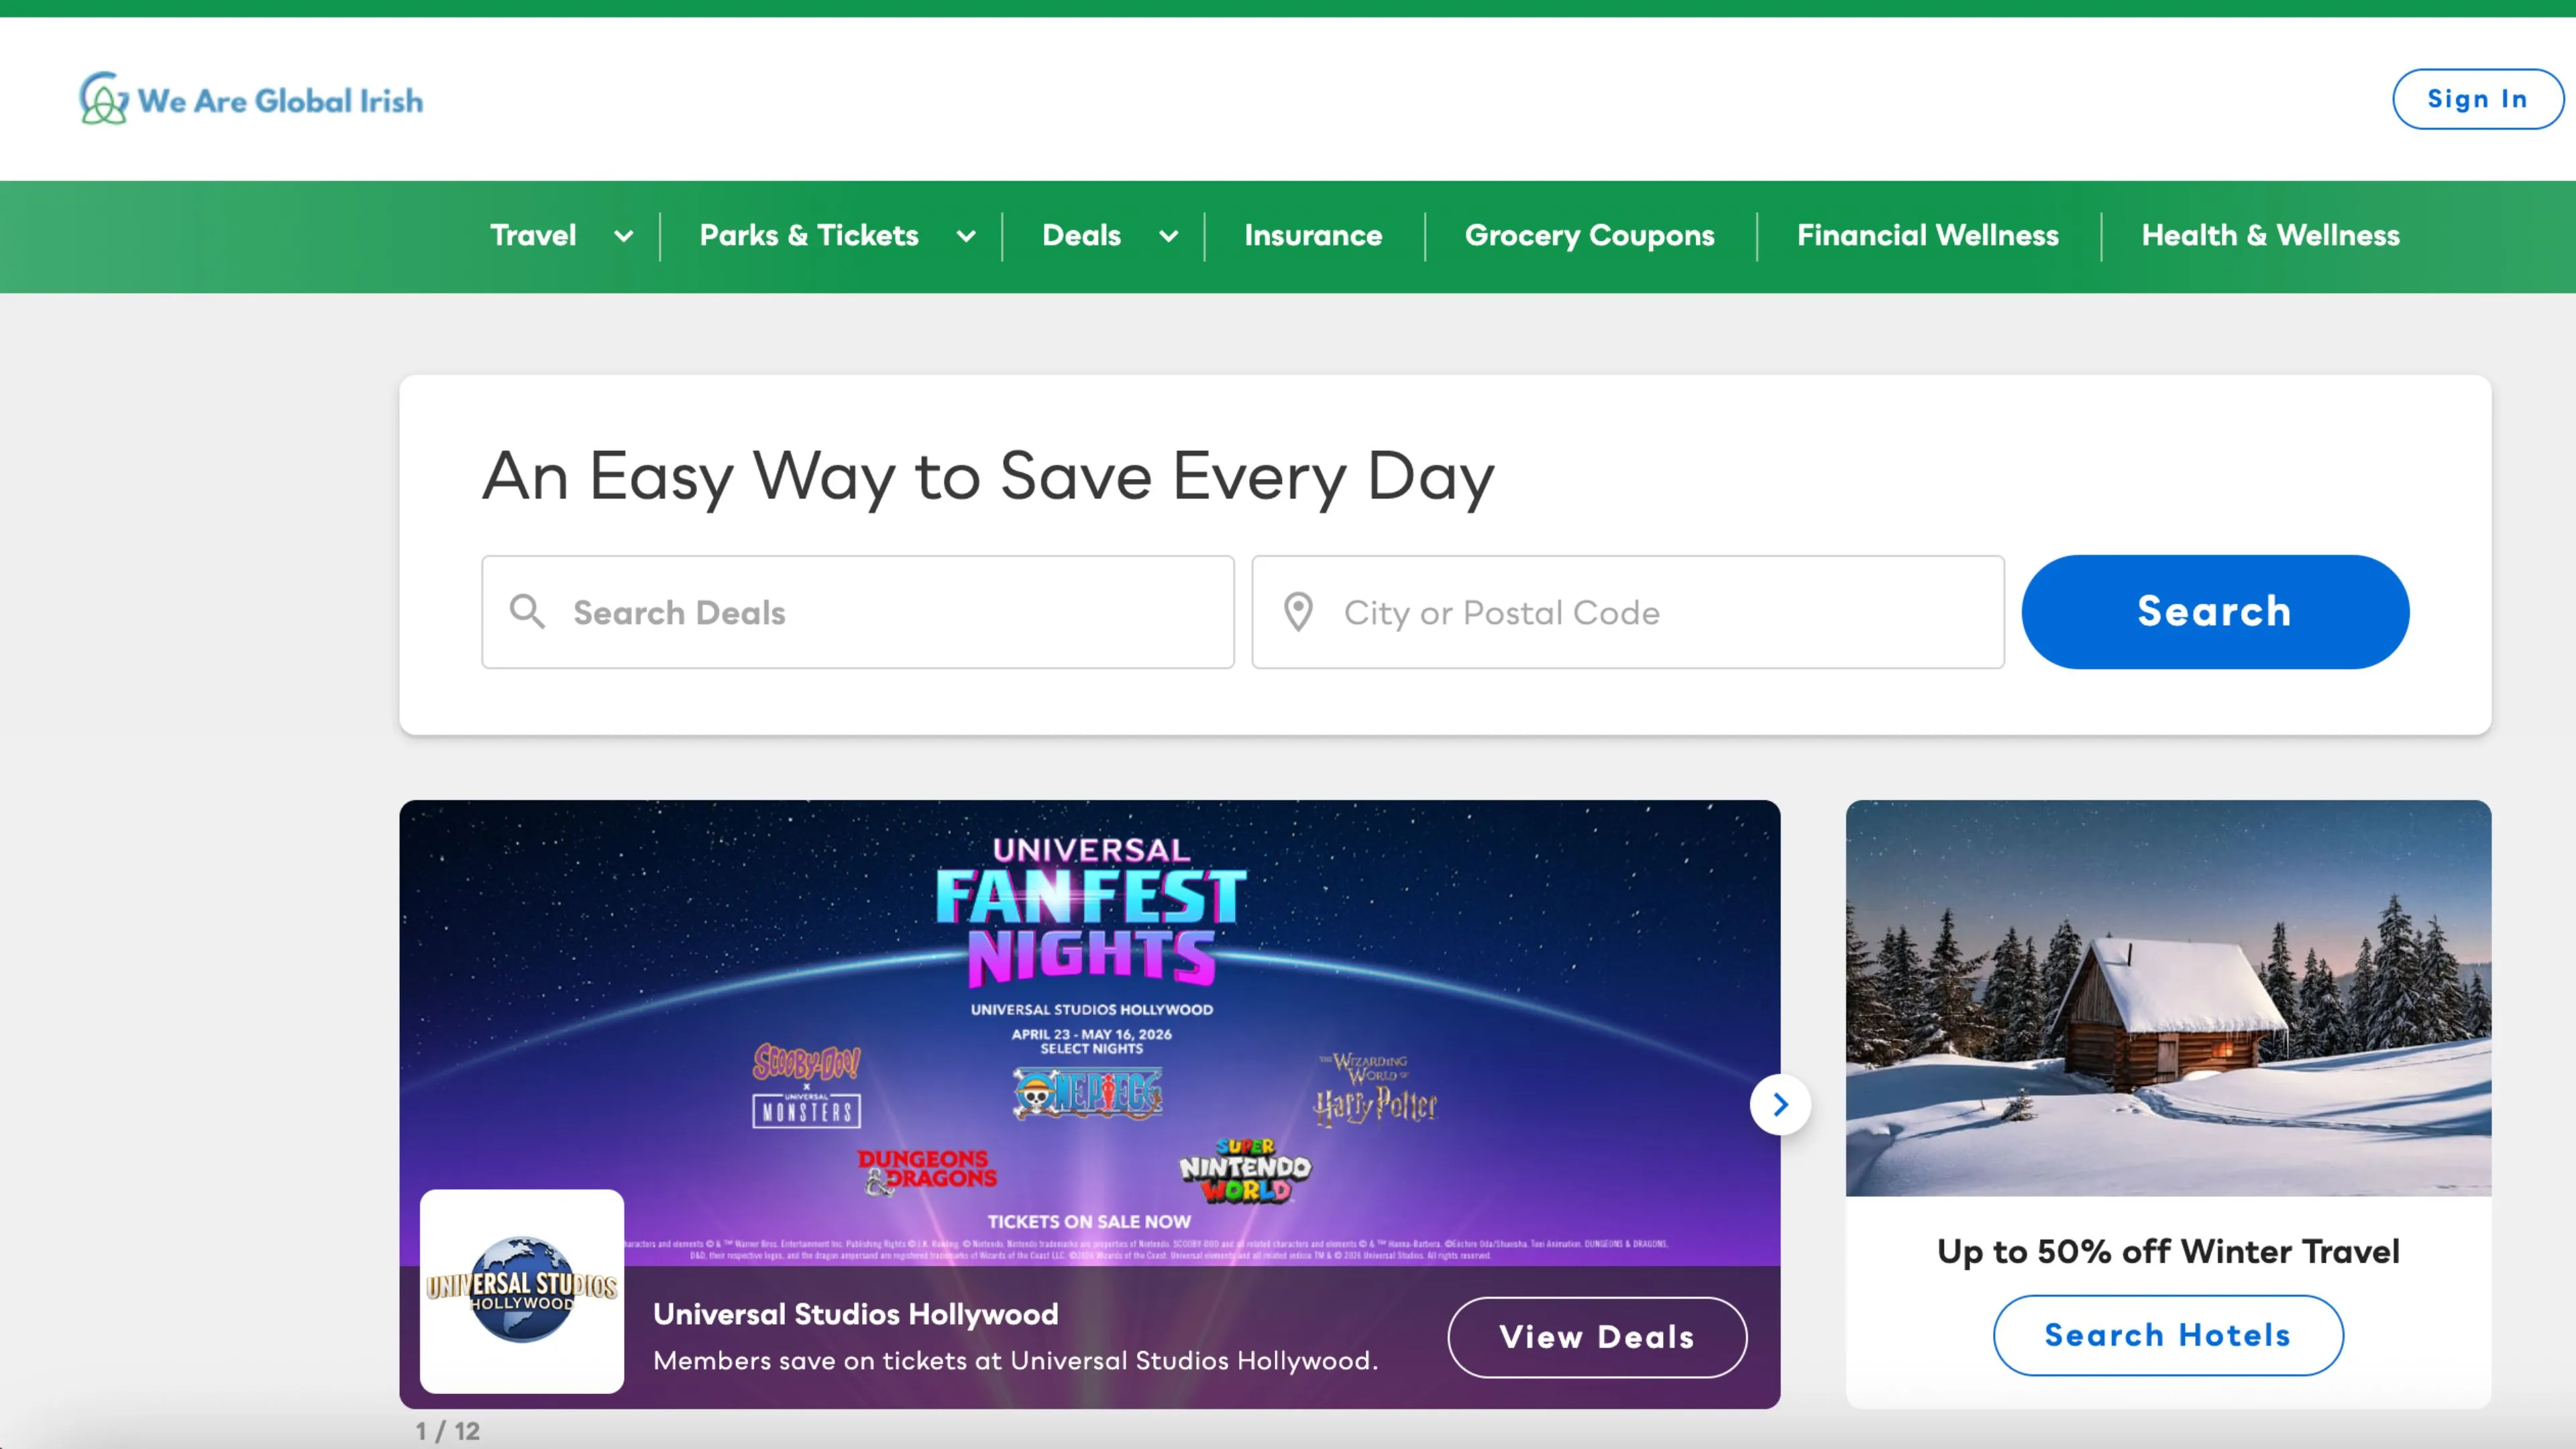The image size is (2576, 1449).
Task: Click the Universal Studios Hollywood logo thumbnail
Action: (x=521, y=1290)
